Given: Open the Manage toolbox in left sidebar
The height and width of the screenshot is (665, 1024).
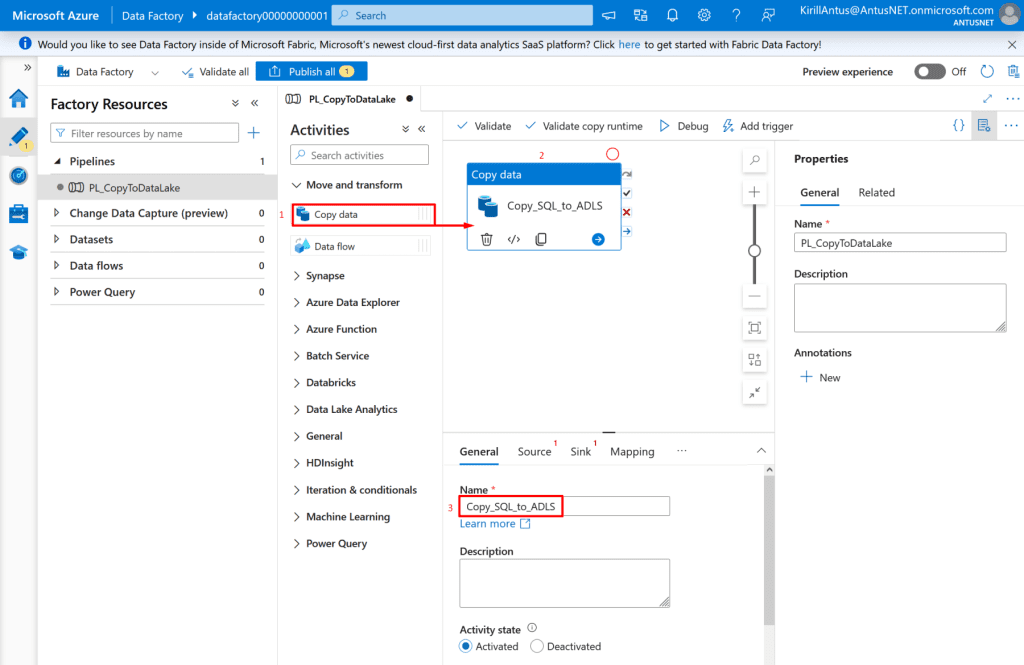Looking at the screenshot, I should tap(18, 213).
